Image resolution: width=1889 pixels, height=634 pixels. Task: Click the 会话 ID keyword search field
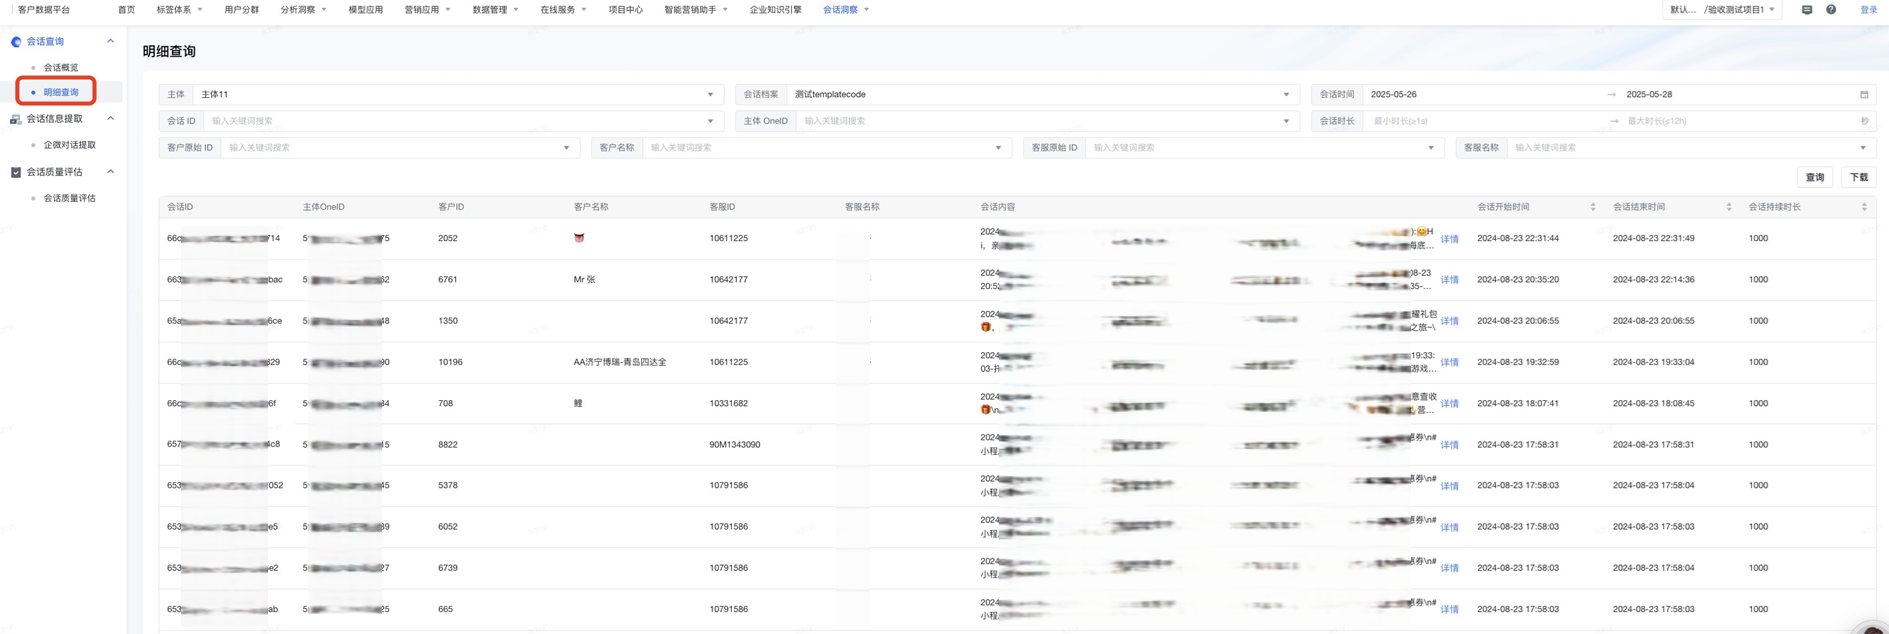click(x=455, y=121)
